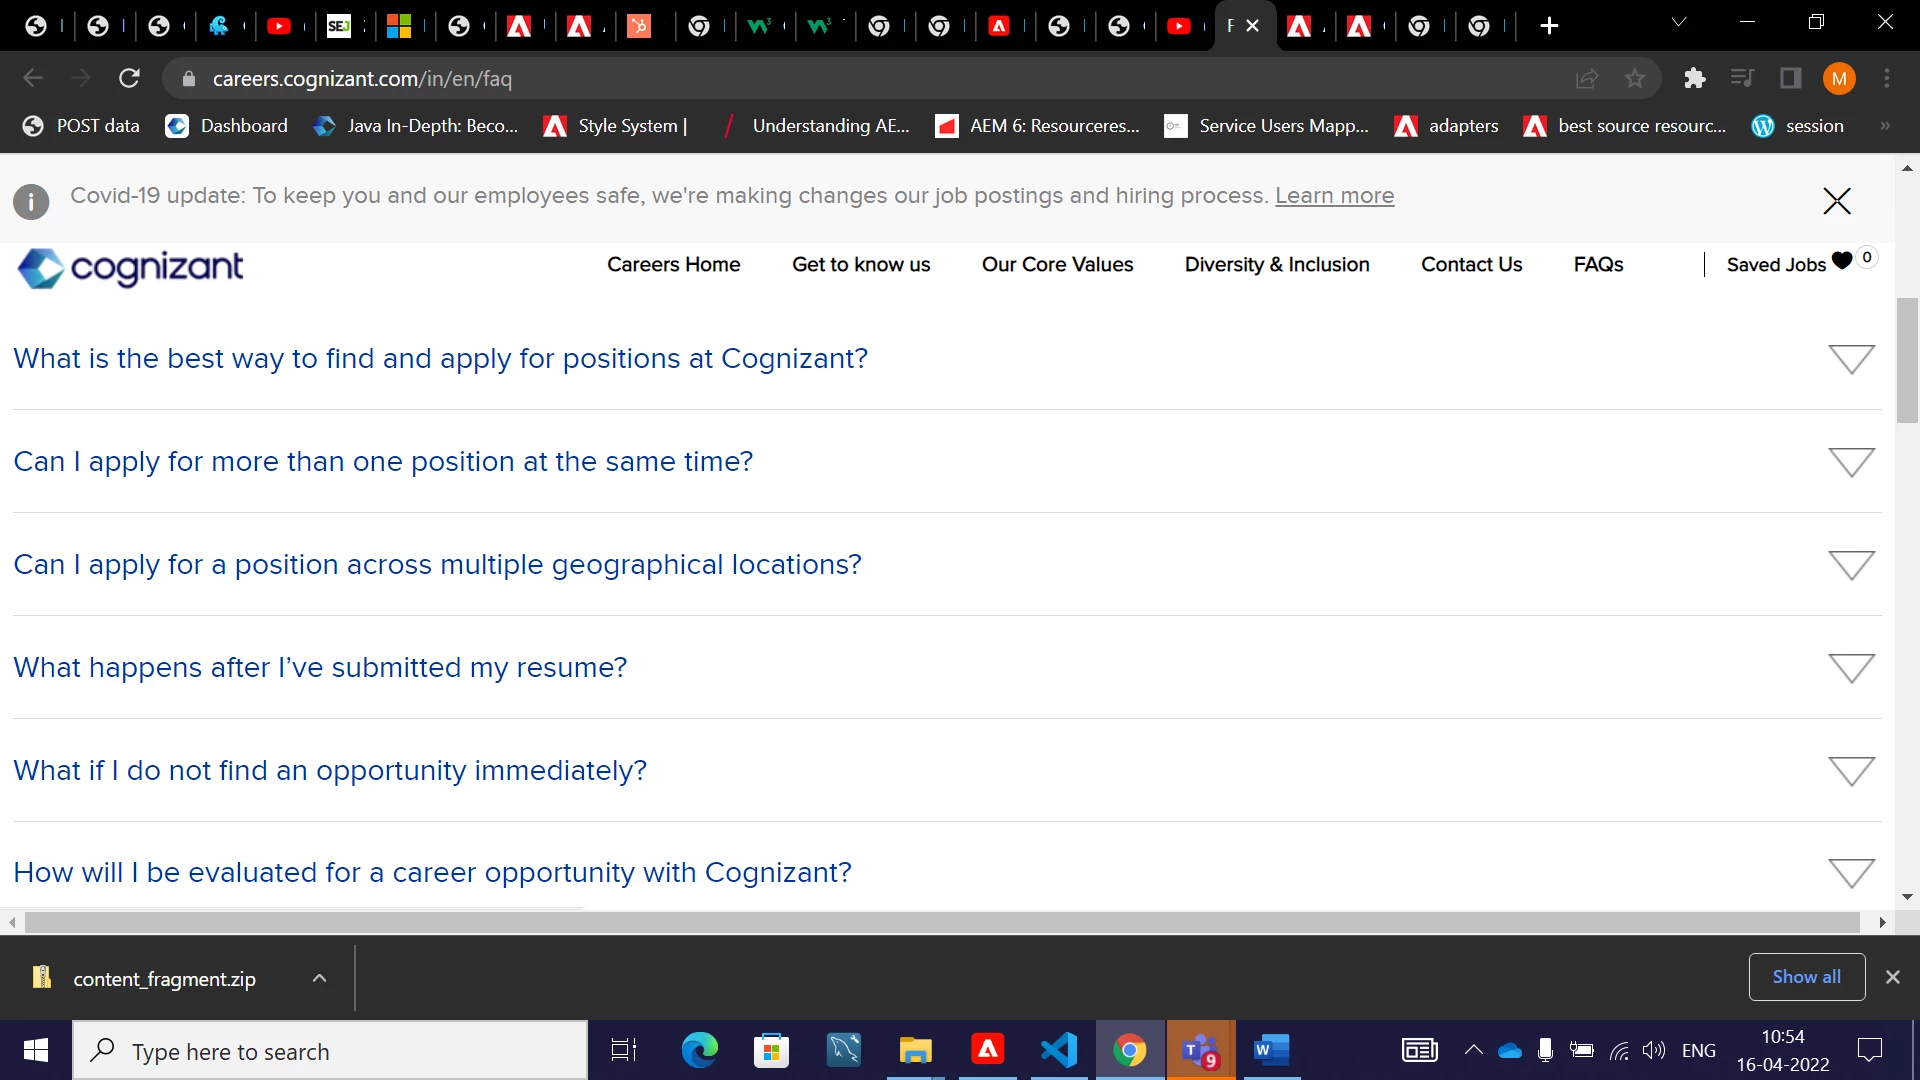The height and width of the screenshot is (1080, 1920).
Task: Open the Careers Home menu item
Action: pos(673,265)
